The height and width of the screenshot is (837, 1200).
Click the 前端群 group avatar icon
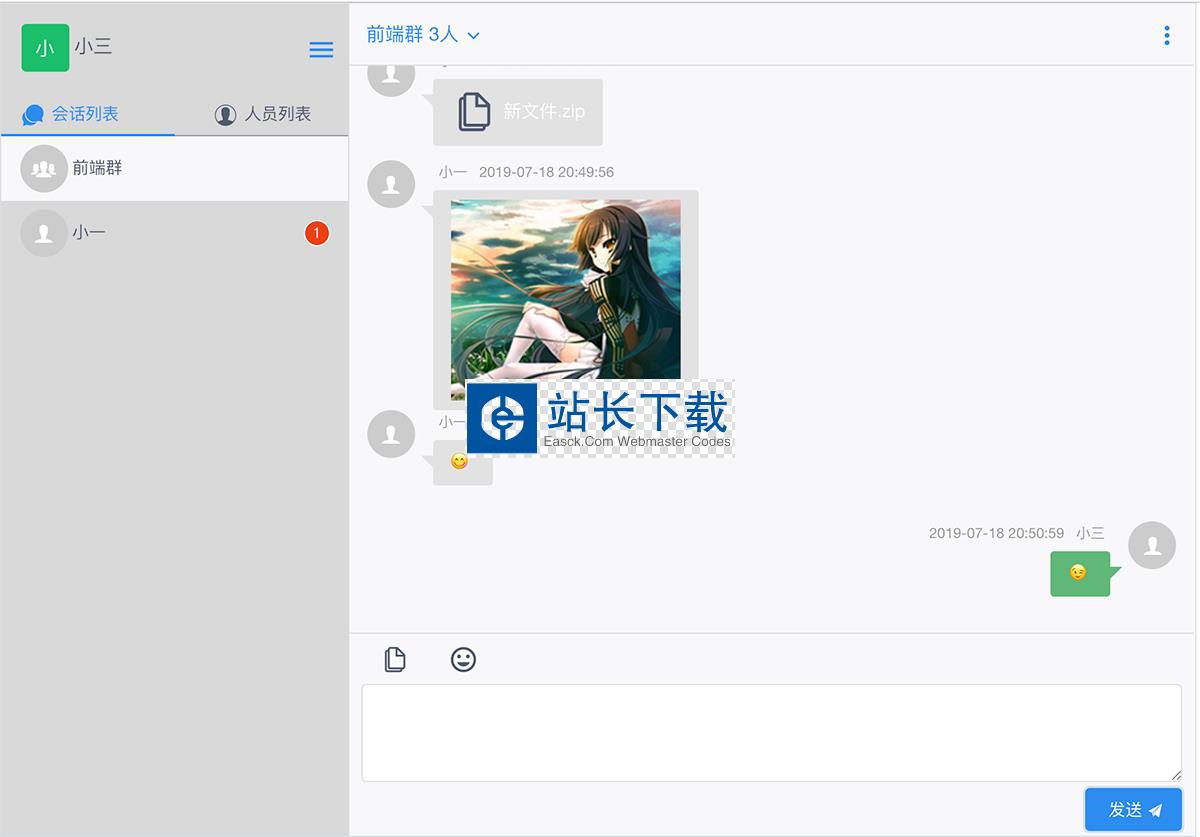pos(44,169)
